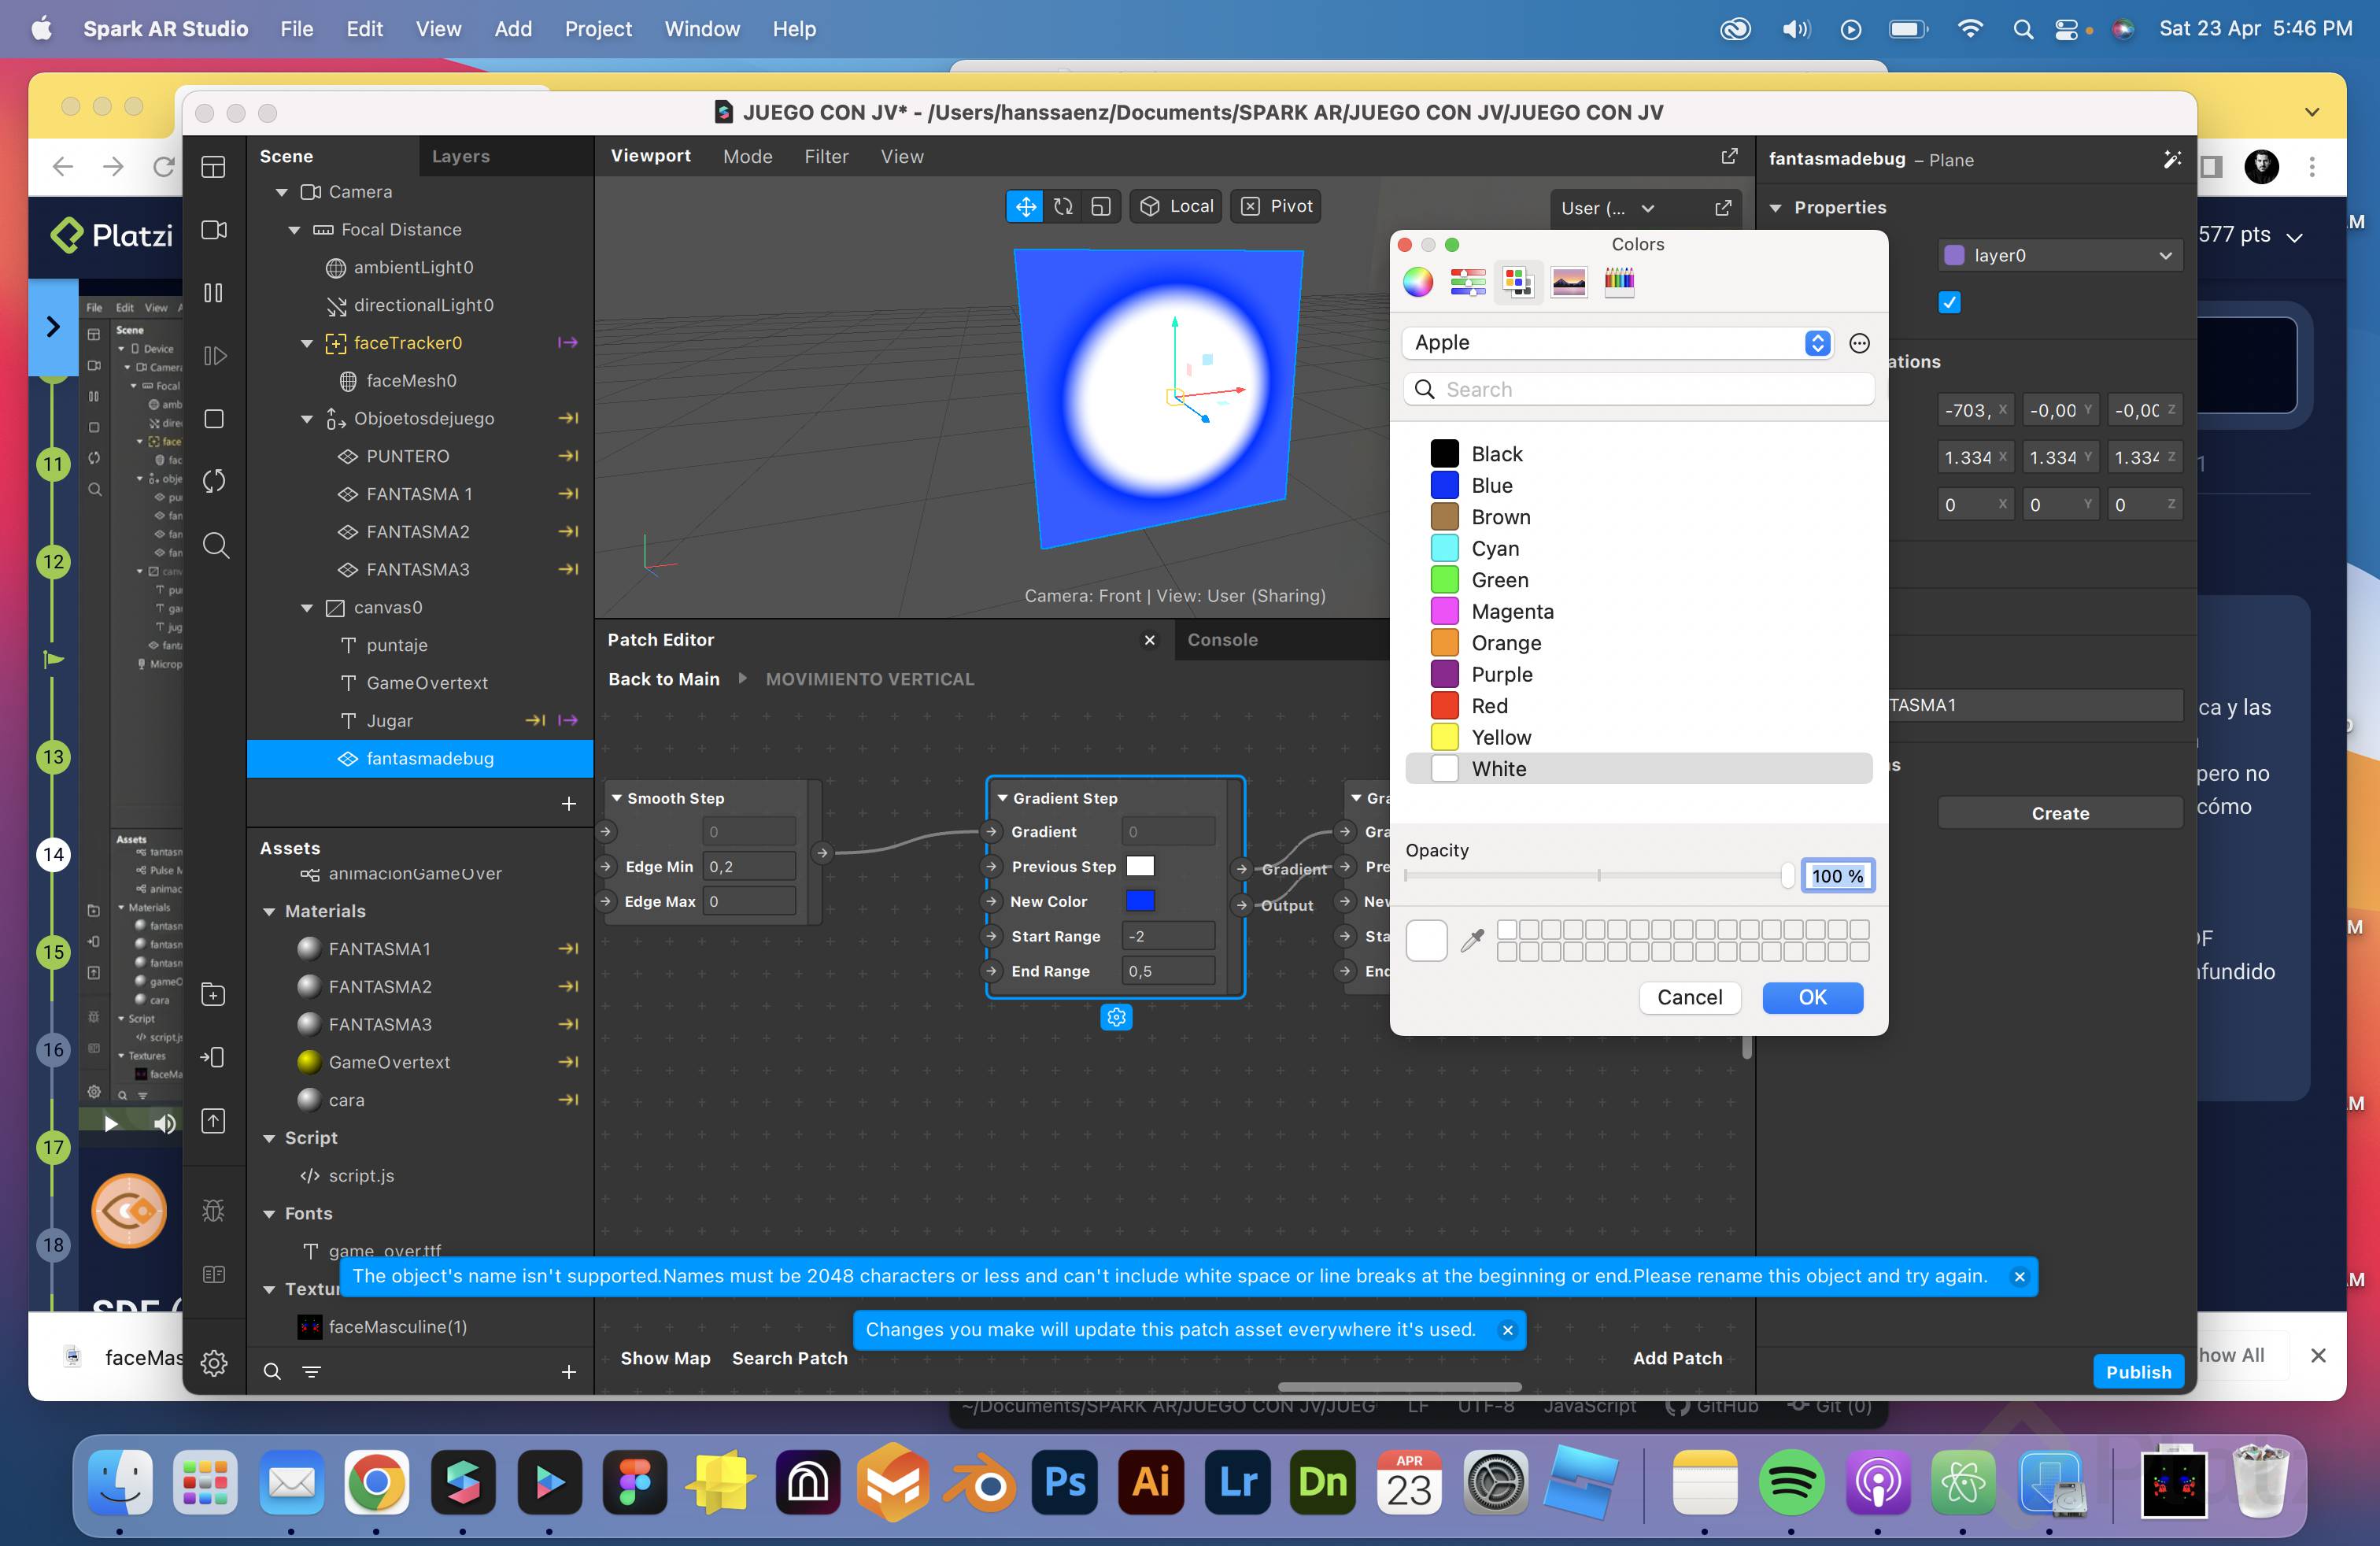Click the layout panel icon in sidebar
Viewport: 2380px width, 1546px height.
(x=213, y=167)
